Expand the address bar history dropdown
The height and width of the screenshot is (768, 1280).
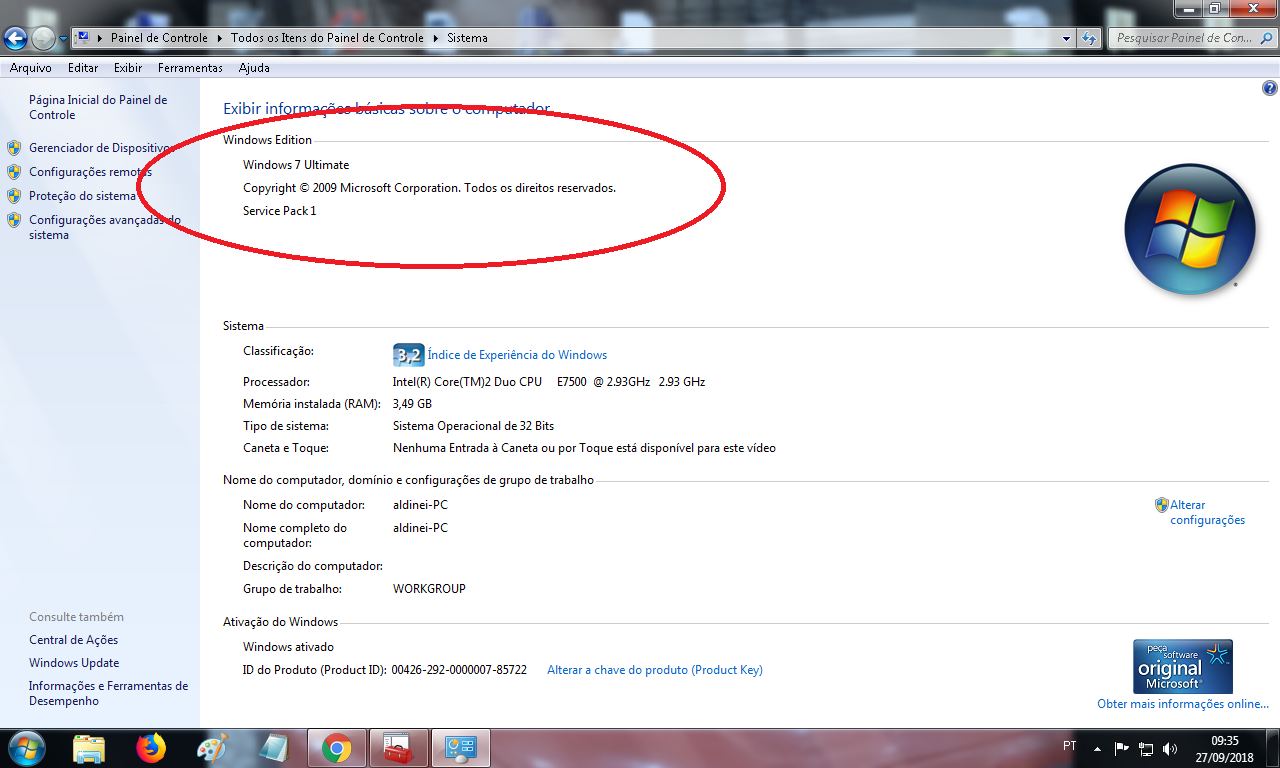pos(1067,38)
